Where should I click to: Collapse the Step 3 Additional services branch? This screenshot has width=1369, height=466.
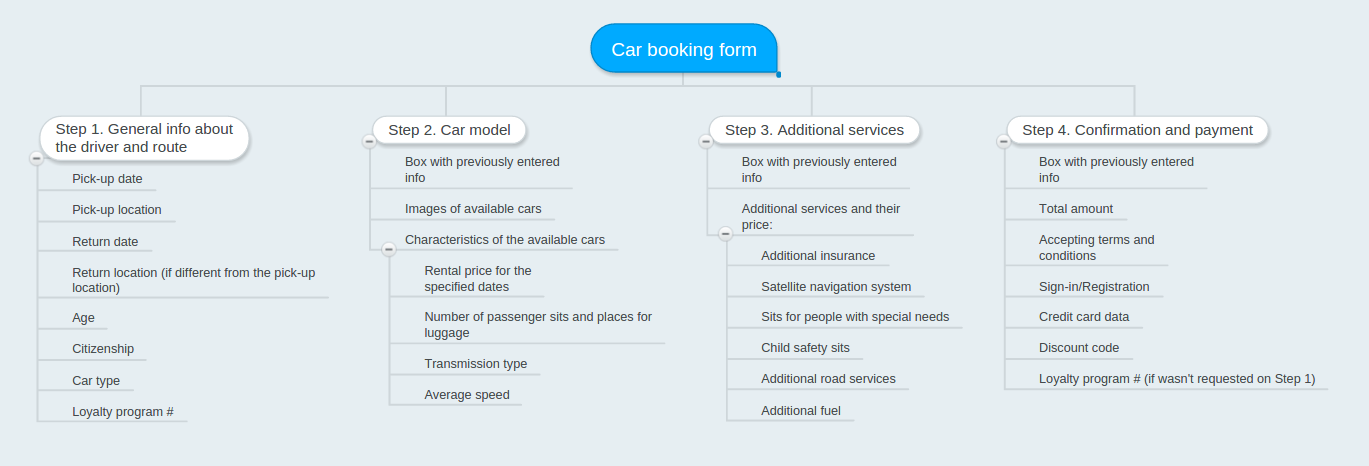tap(706, 142)
